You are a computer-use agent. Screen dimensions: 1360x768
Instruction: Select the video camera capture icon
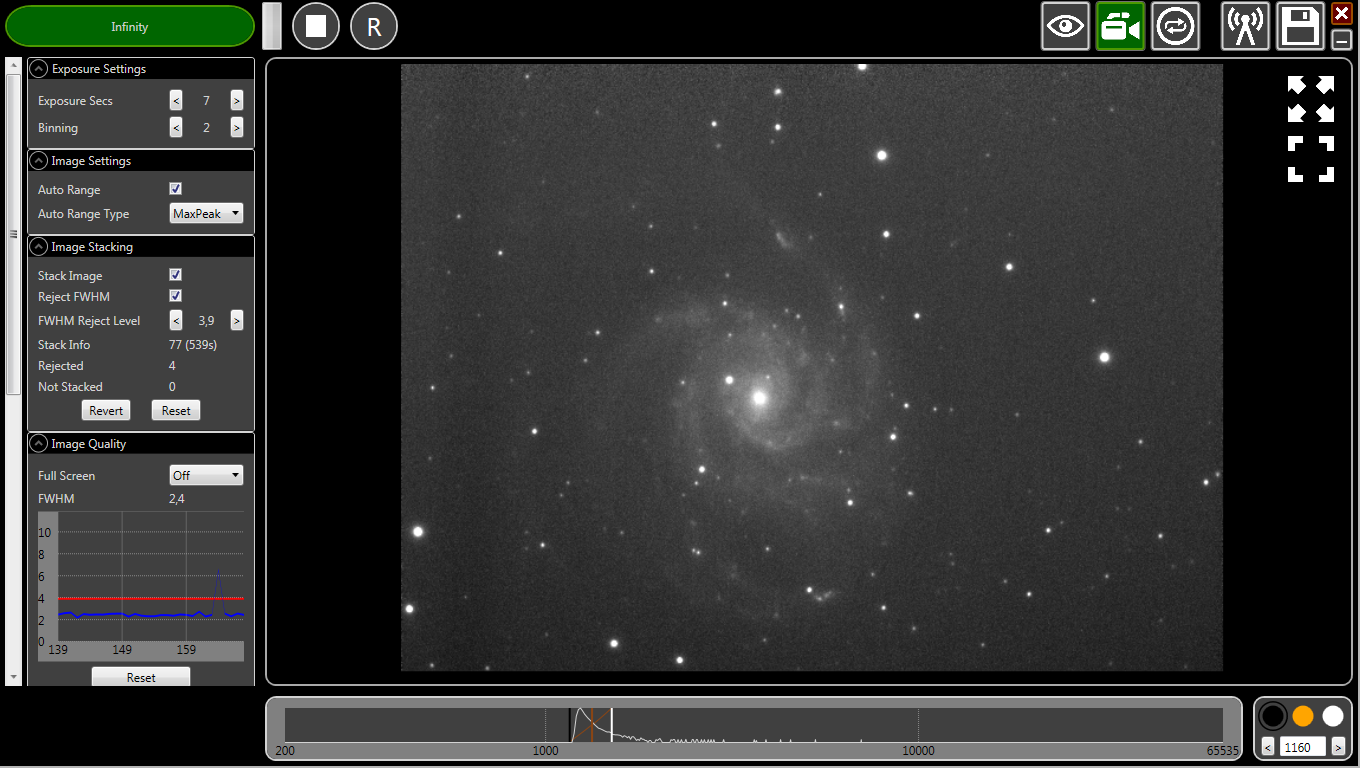pos(1120,26)
